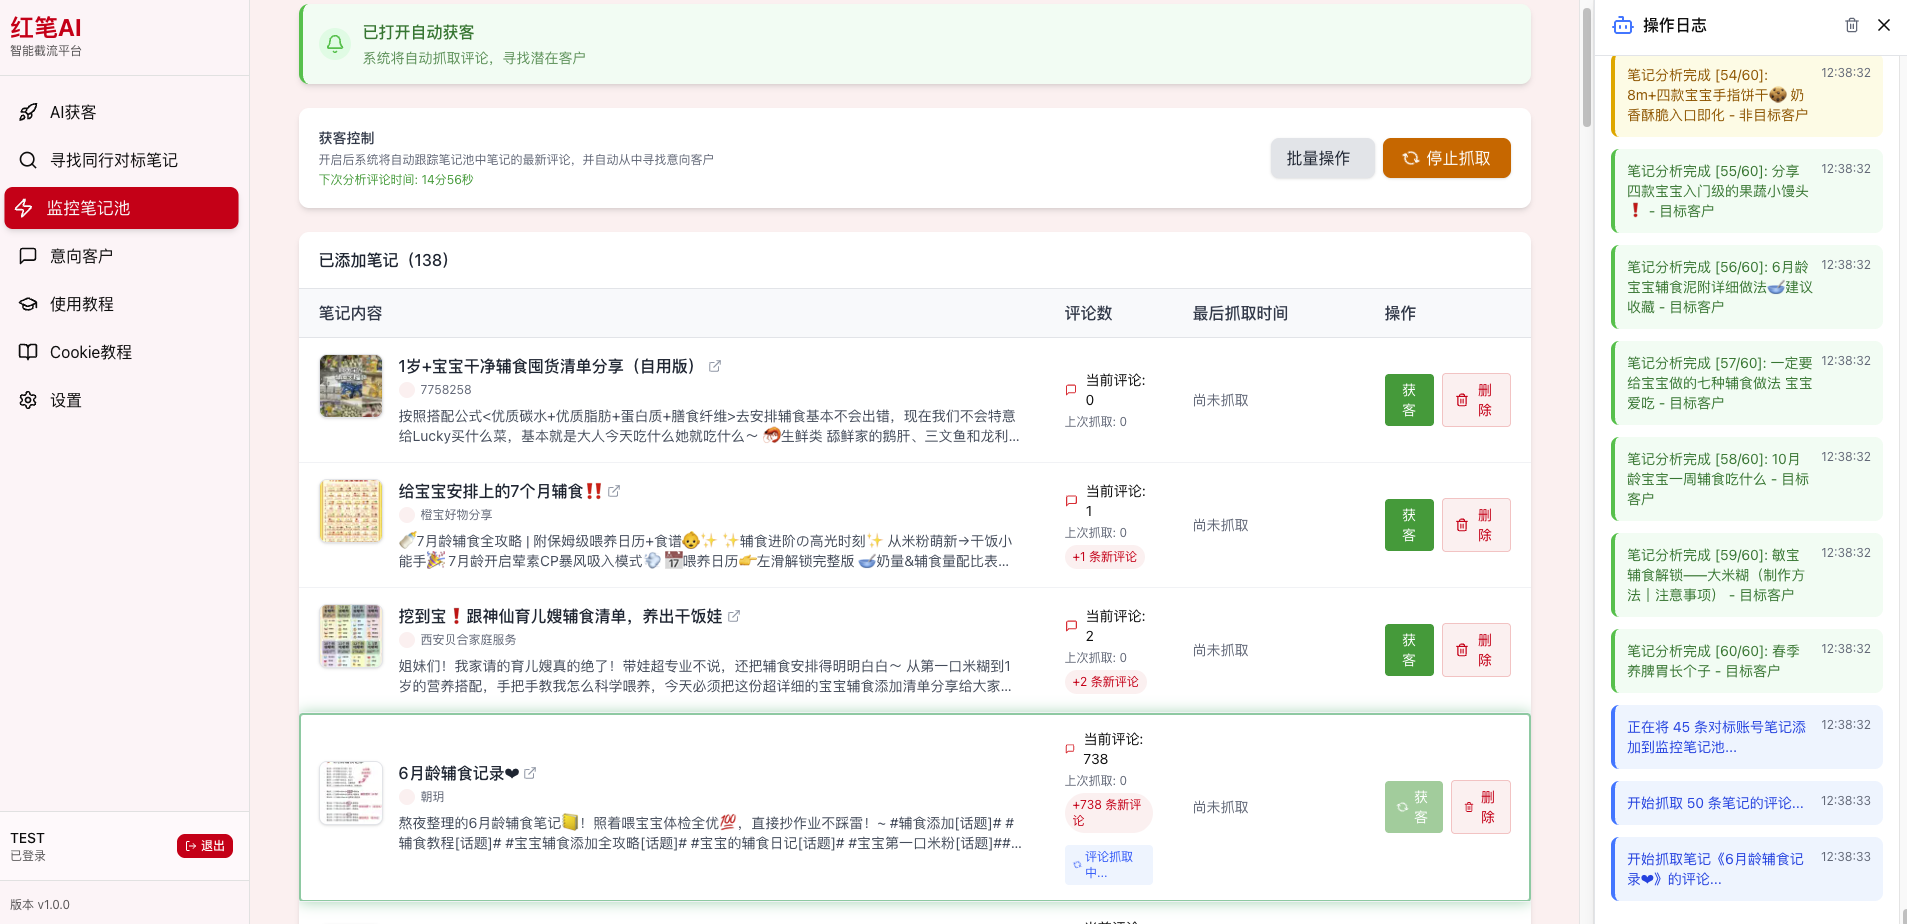The image size is (1907, 924).
Task: Close the 操作日志 panel
Action: click(x=1884, y=25)
